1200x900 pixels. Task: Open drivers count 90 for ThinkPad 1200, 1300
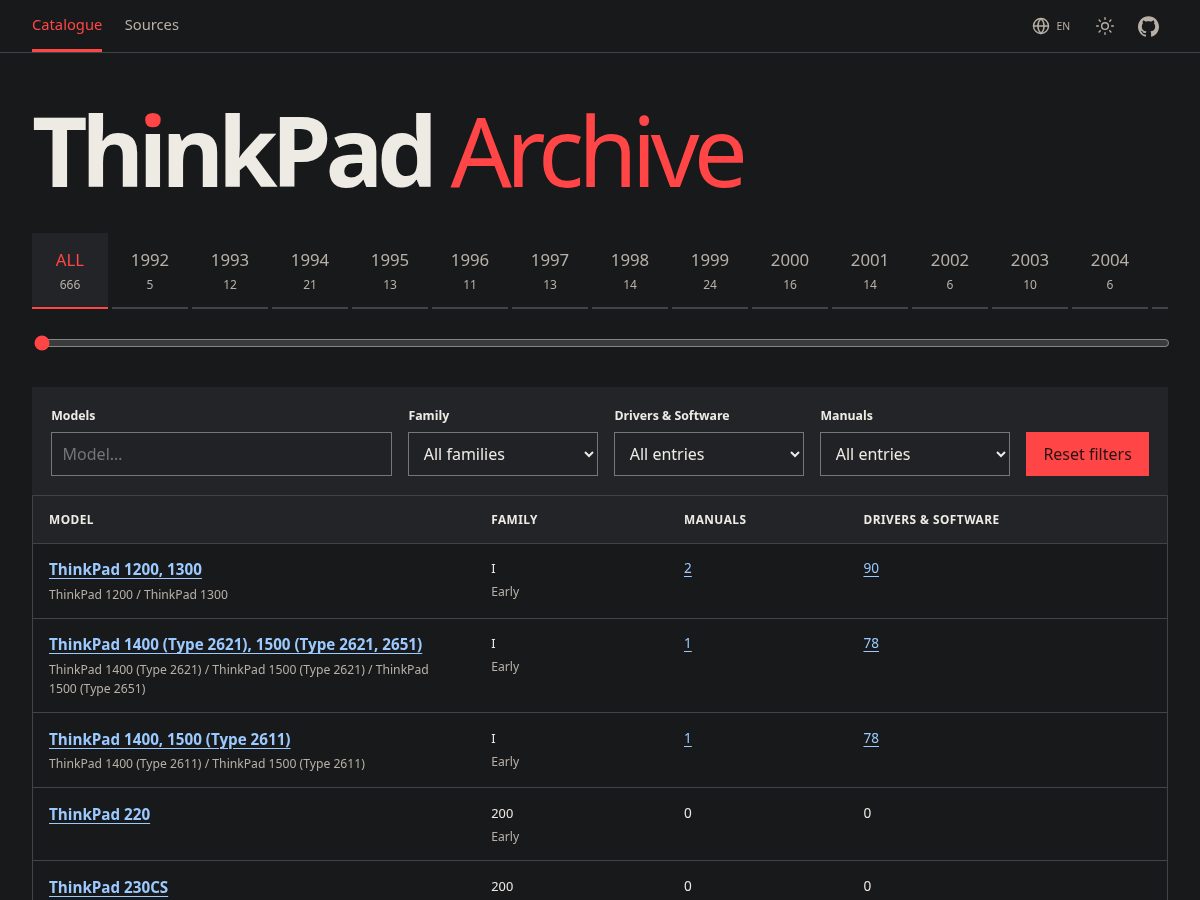click(x=871, y=568)
